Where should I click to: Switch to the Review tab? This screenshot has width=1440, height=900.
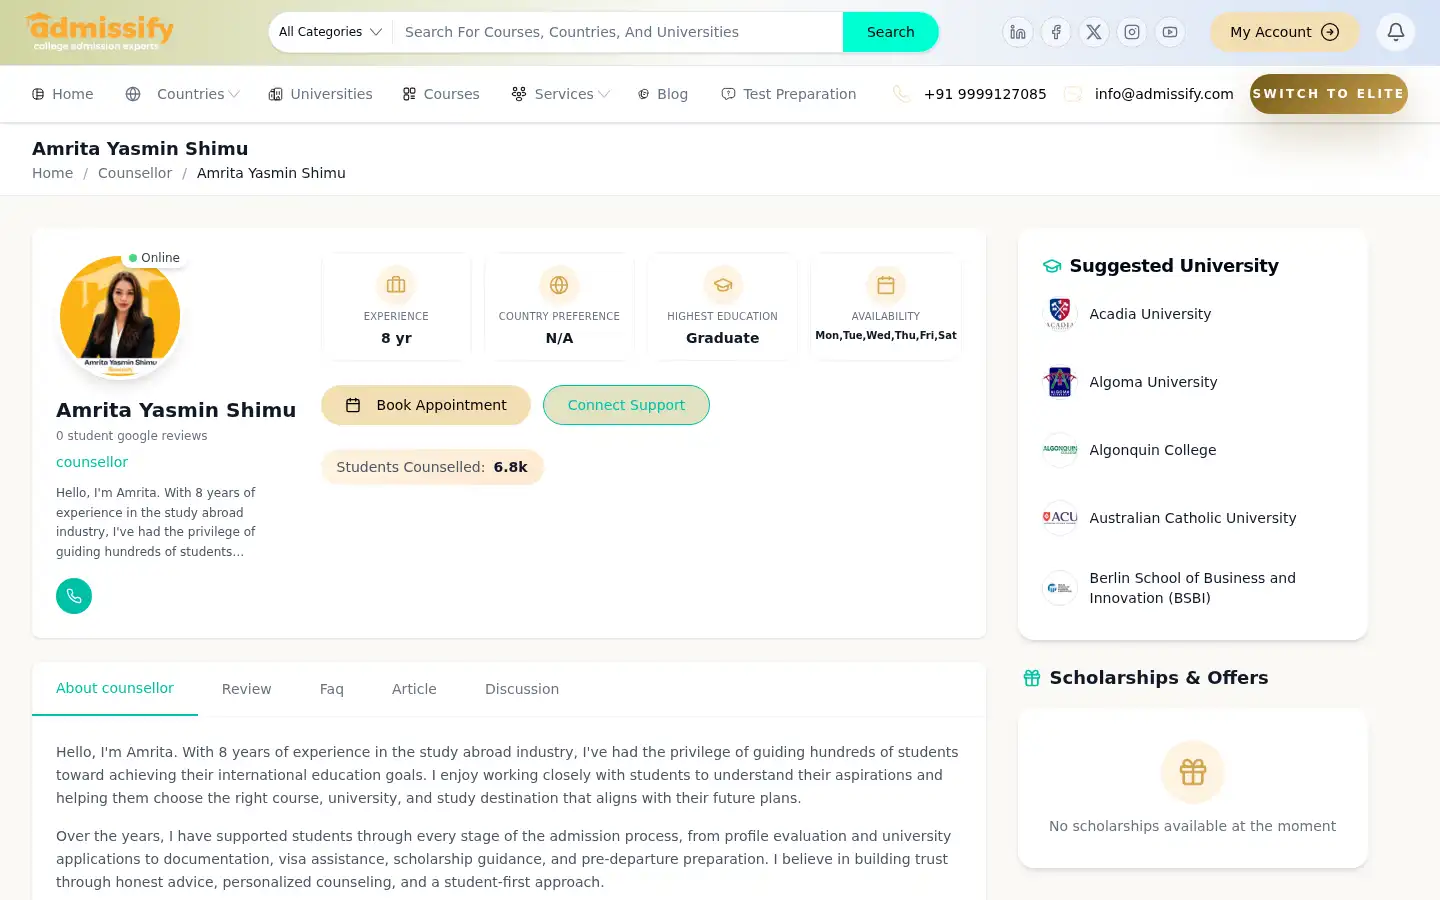[246, 689]
